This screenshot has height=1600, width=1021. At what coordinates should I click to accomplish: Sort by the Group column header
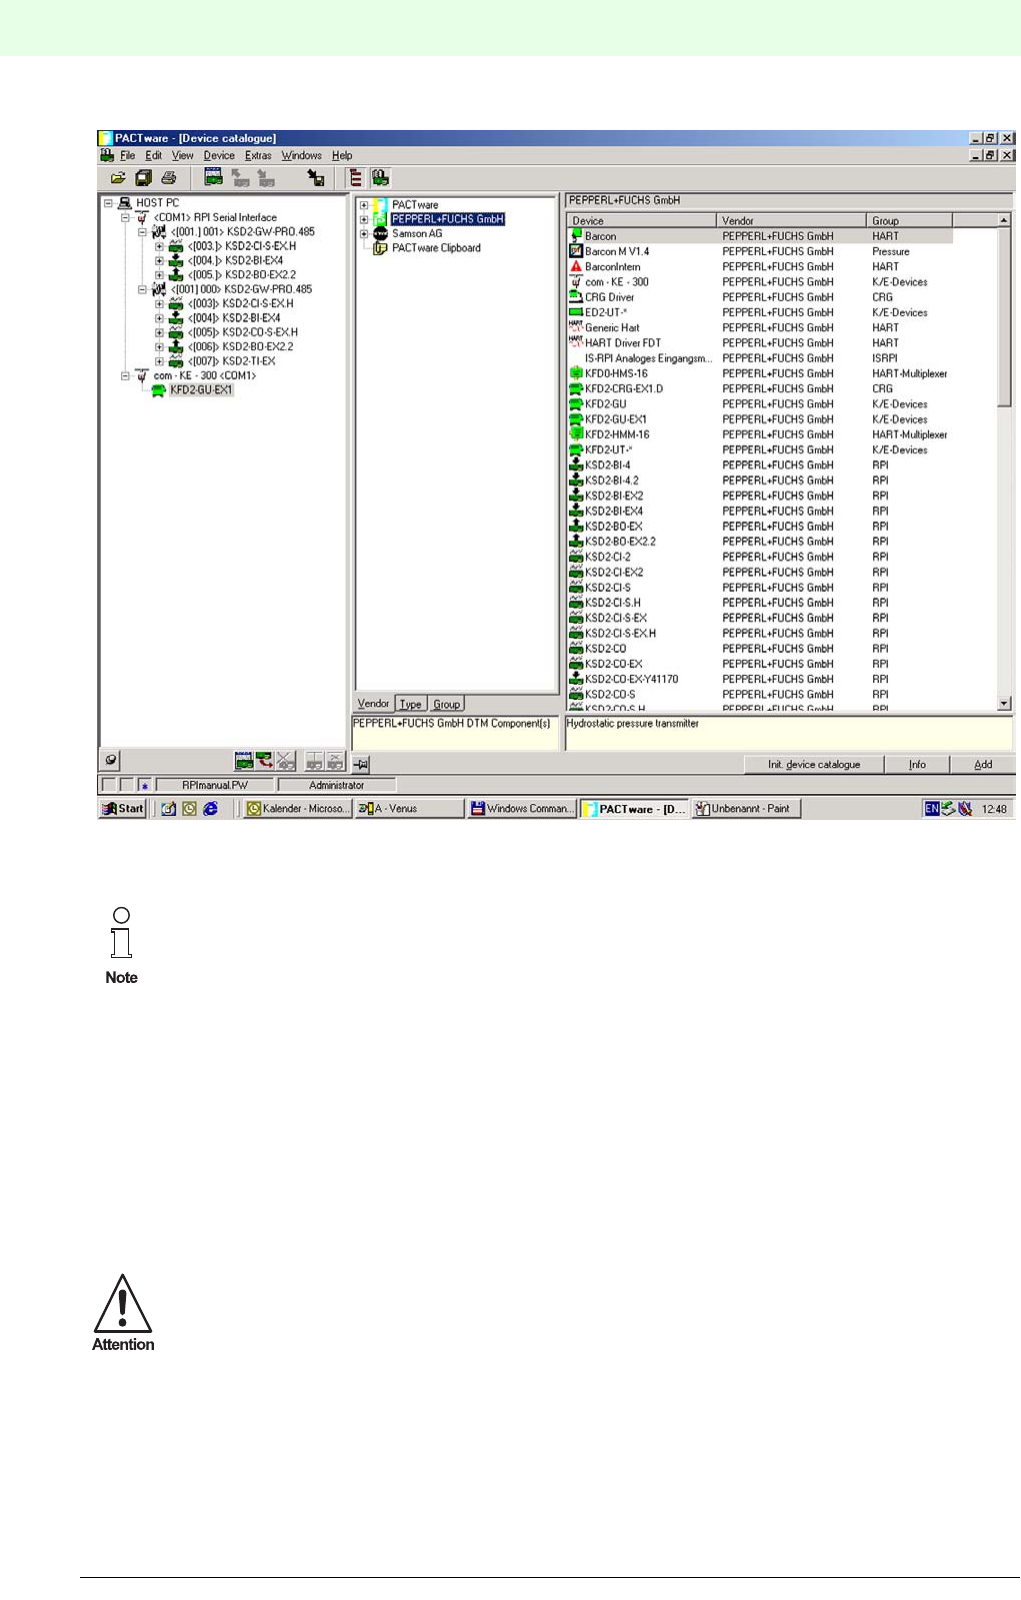click(x=909, y=220)
